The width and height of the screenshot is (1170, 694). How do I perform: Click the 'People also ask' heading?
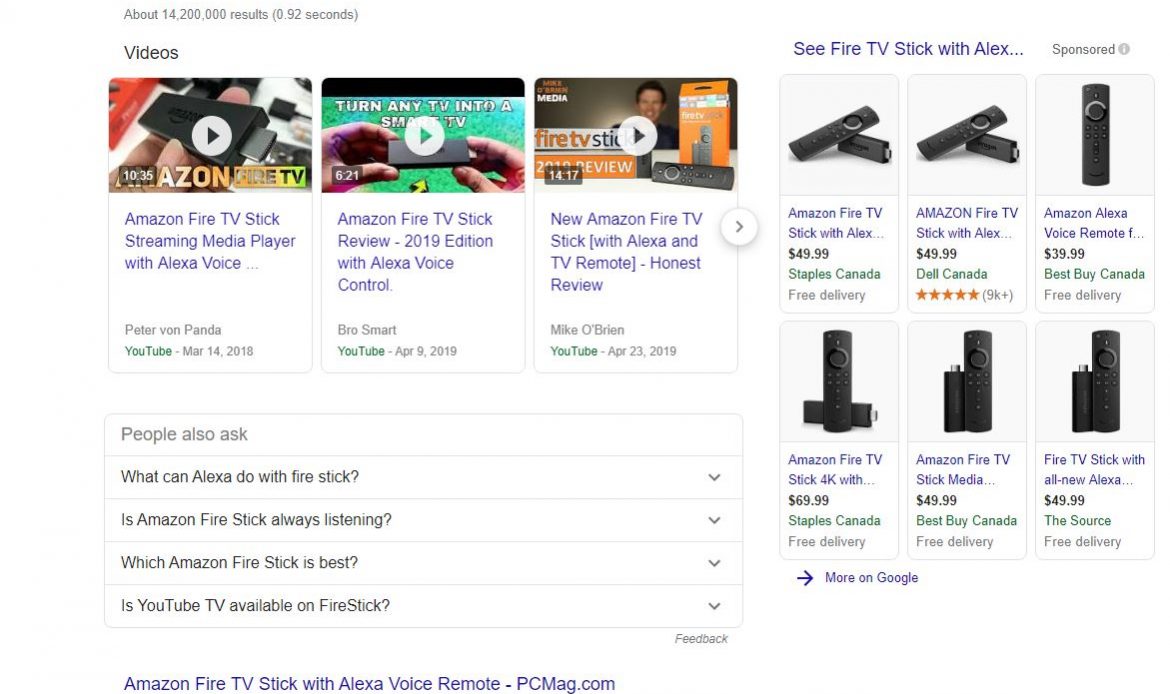point(184,434)
